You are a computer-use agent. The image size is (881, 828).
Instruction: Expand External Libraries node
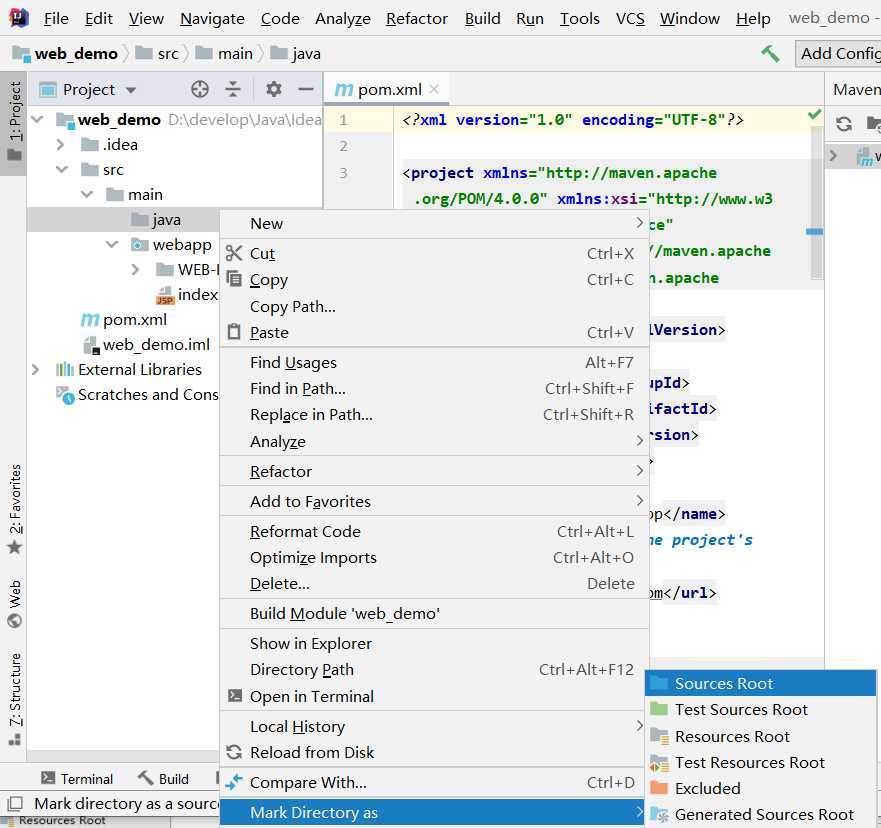click(35, 370)
